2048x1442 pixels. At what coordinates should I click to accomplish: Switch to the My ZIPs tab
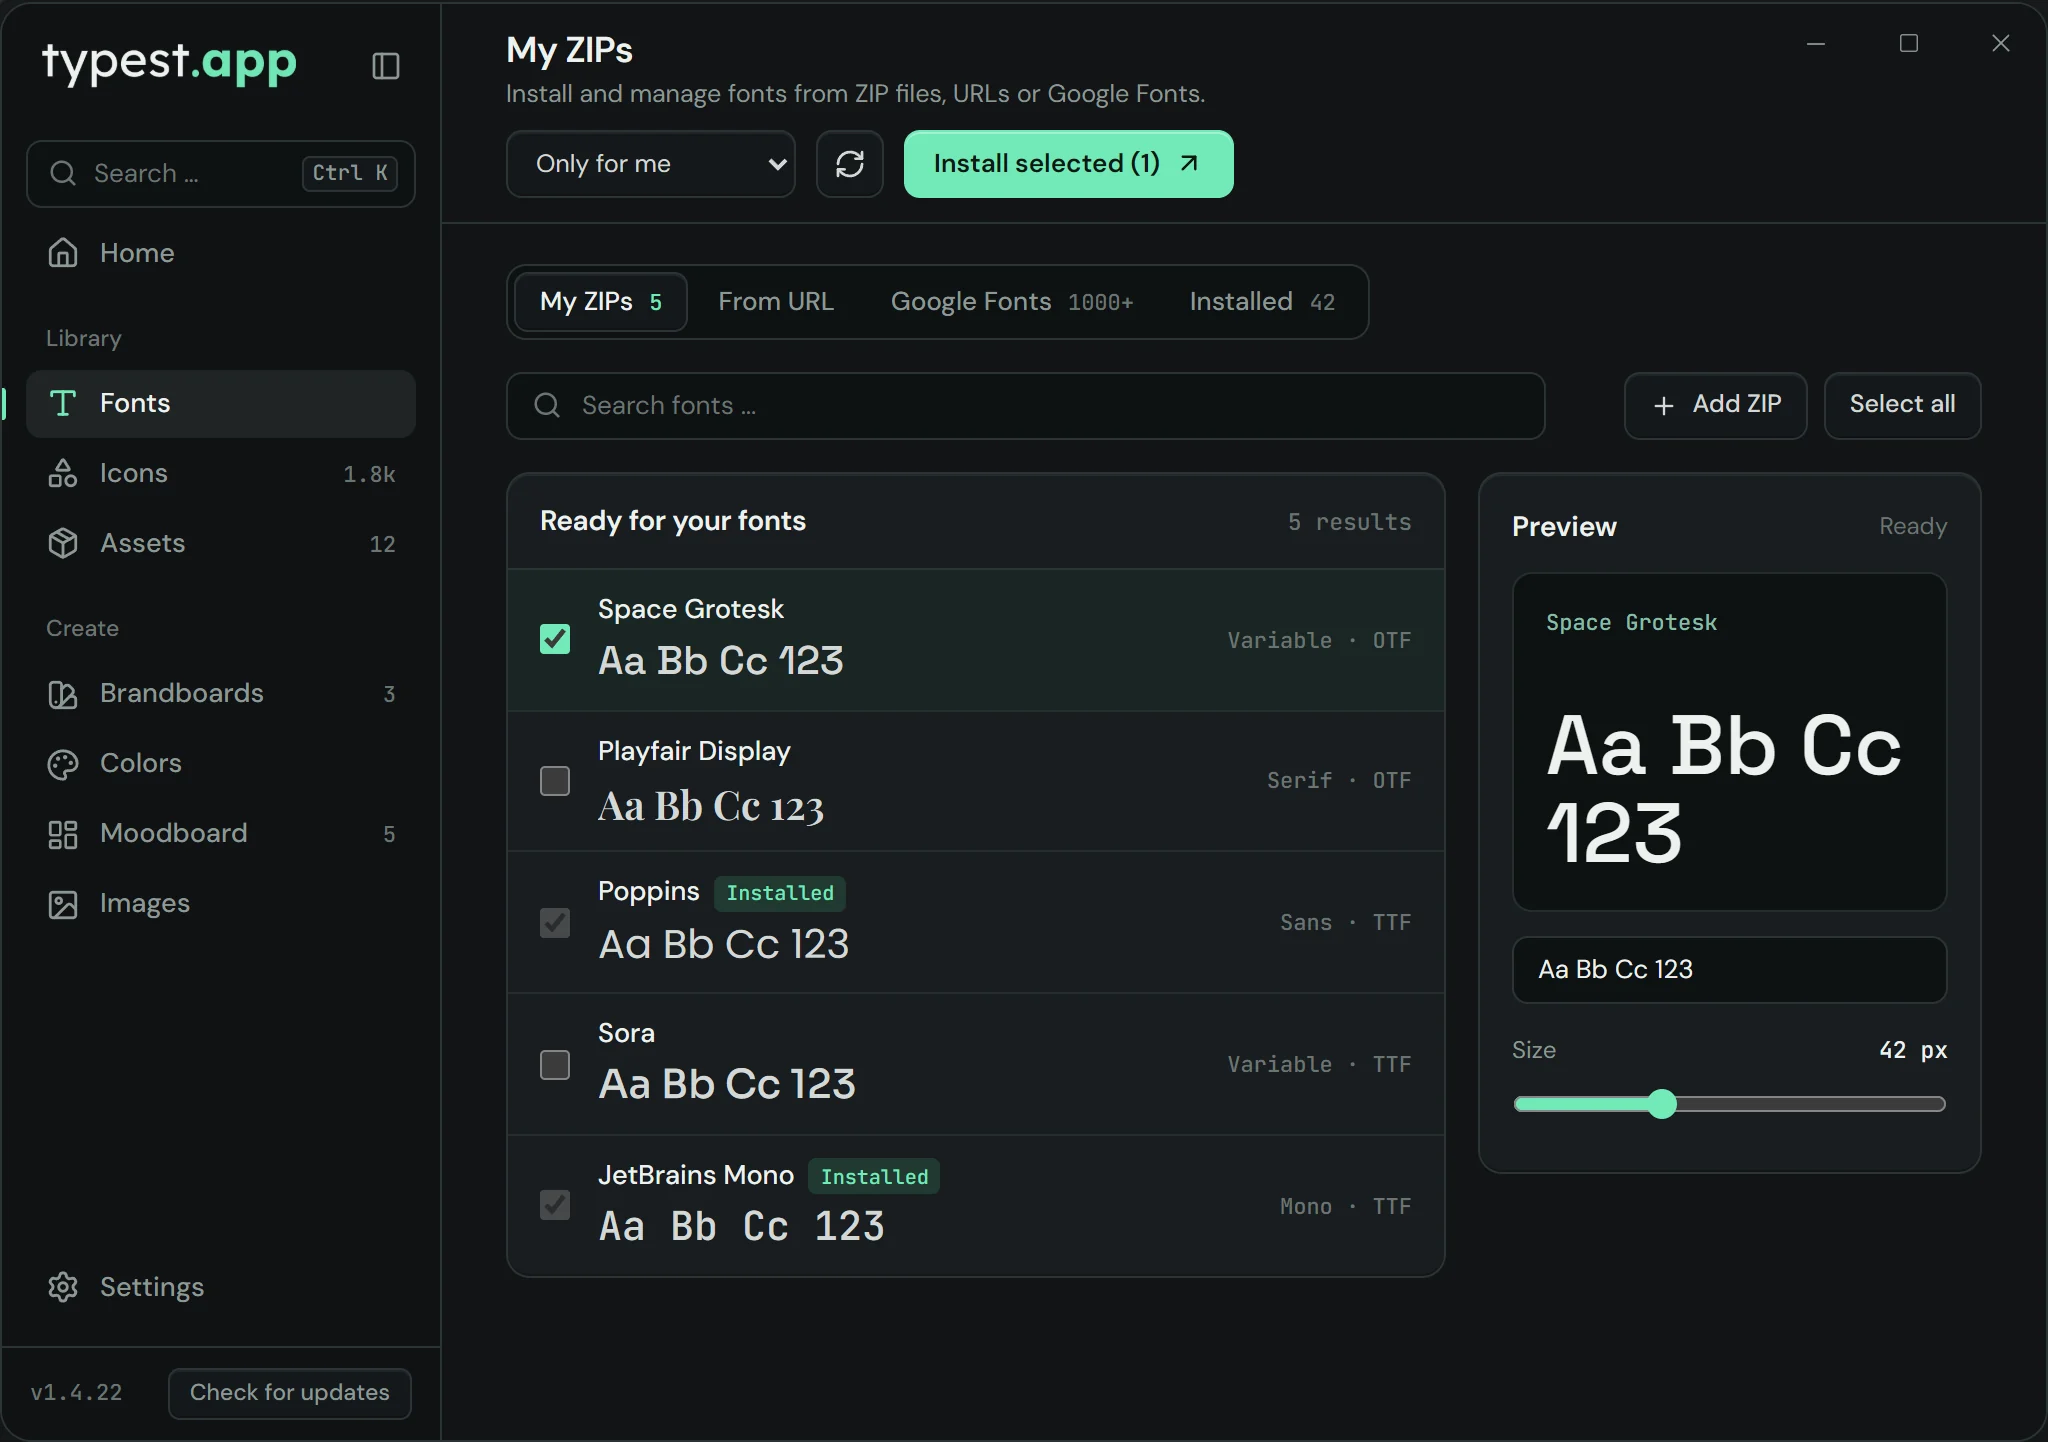pyautogui.click(x=601, y=302)
